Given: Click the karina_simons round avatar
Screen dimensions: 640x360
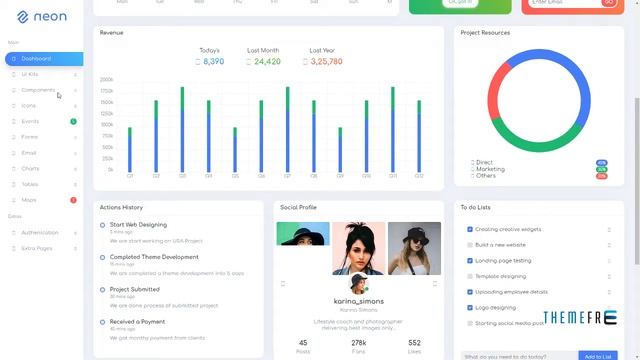Looking at the screenshot, I should (359, 284).
